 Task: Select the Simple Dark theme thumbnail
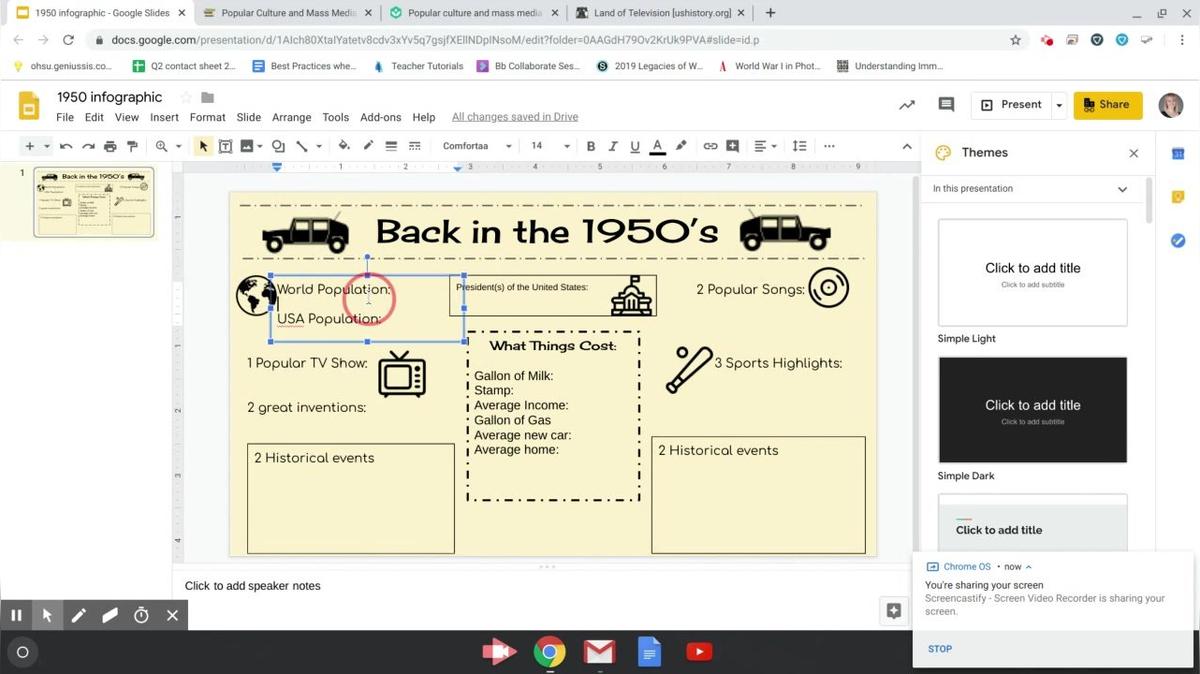pyautogui.click(x=1032, y=410)
